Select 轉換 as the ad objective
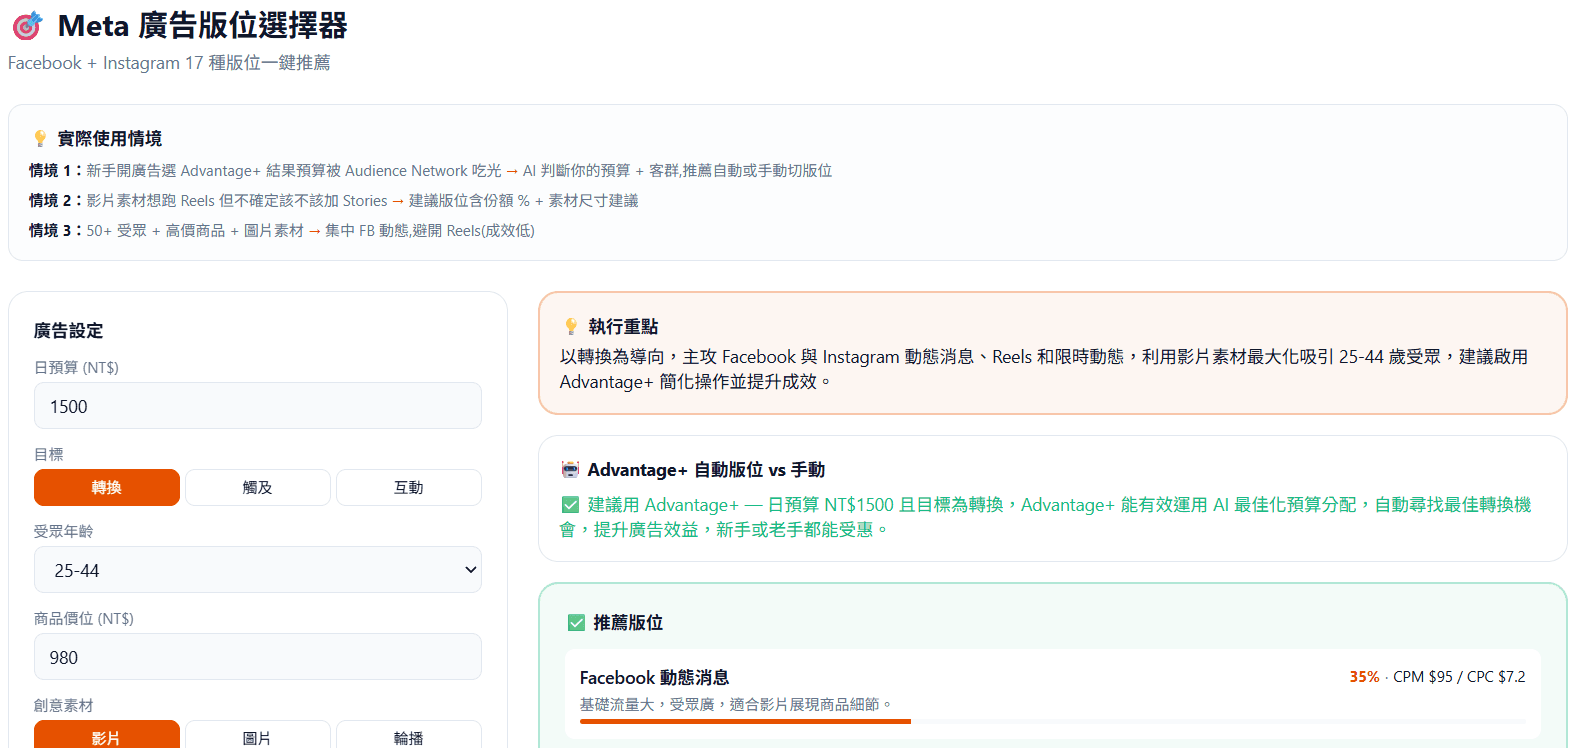 [107, 488]
